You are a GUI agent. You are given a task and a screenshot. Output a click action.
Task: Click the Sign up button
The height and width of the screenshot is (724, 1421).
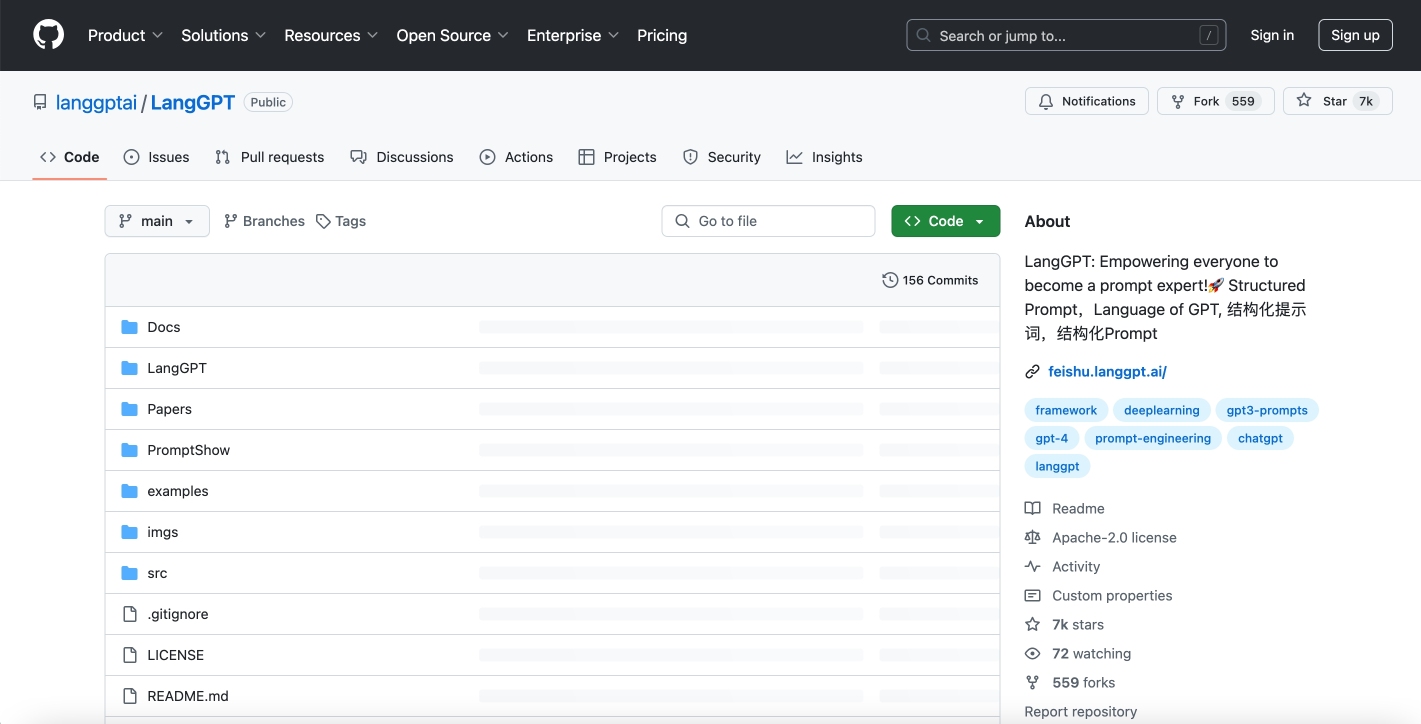1355,35
